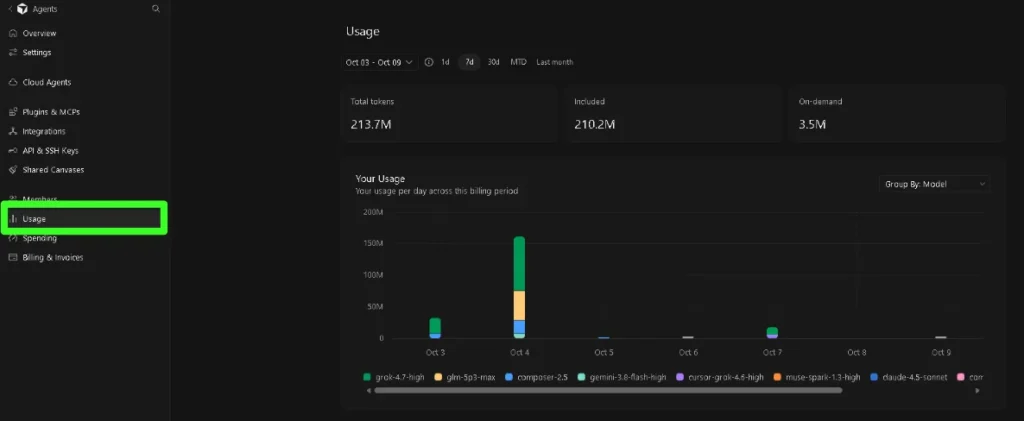The width and height of the screenshot is (1024, 421).
Task: Click the Agents title in the sidebar header
Action: coord(45,9)
